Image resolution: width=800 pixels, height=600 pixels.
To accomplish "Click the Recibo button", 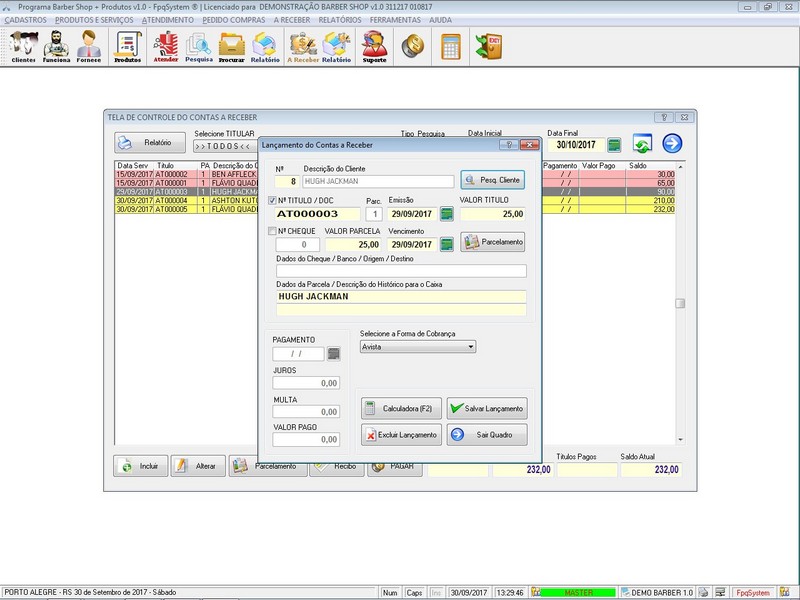I will pyautogui.click(x=336, y=467).
